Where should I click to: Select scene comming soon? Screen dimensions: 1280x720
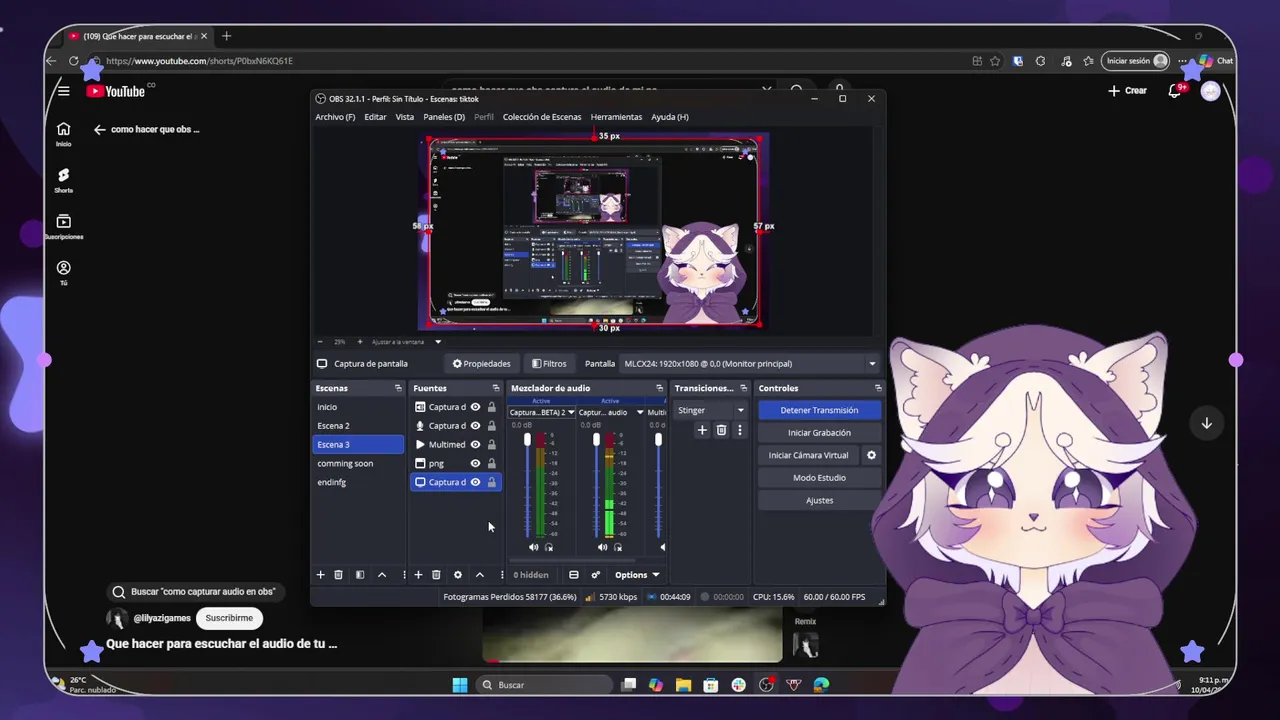[356, 463]
